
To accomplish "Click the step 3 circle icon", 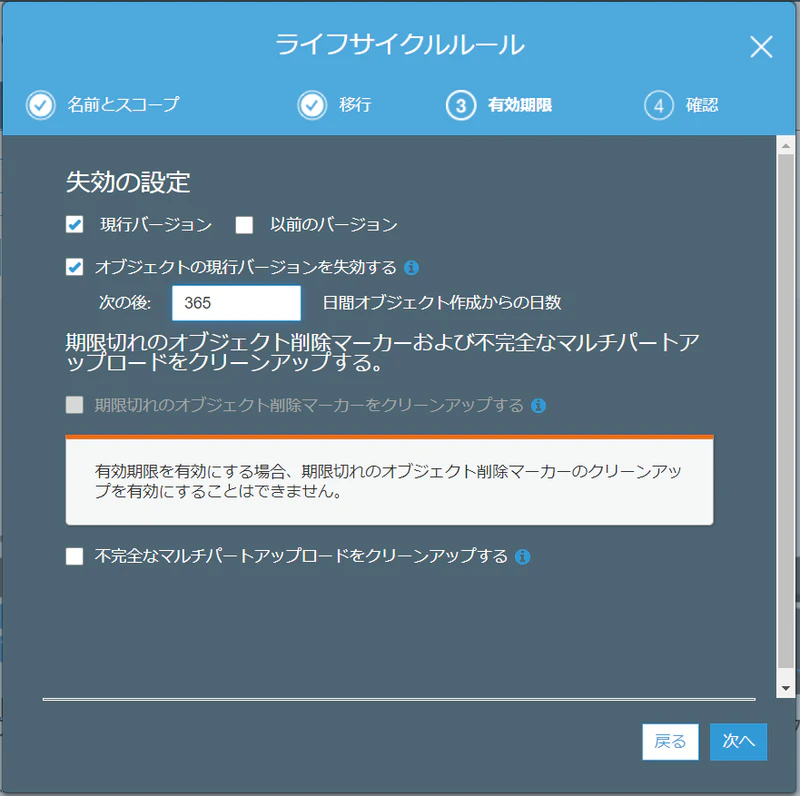I will coord(461,105).
